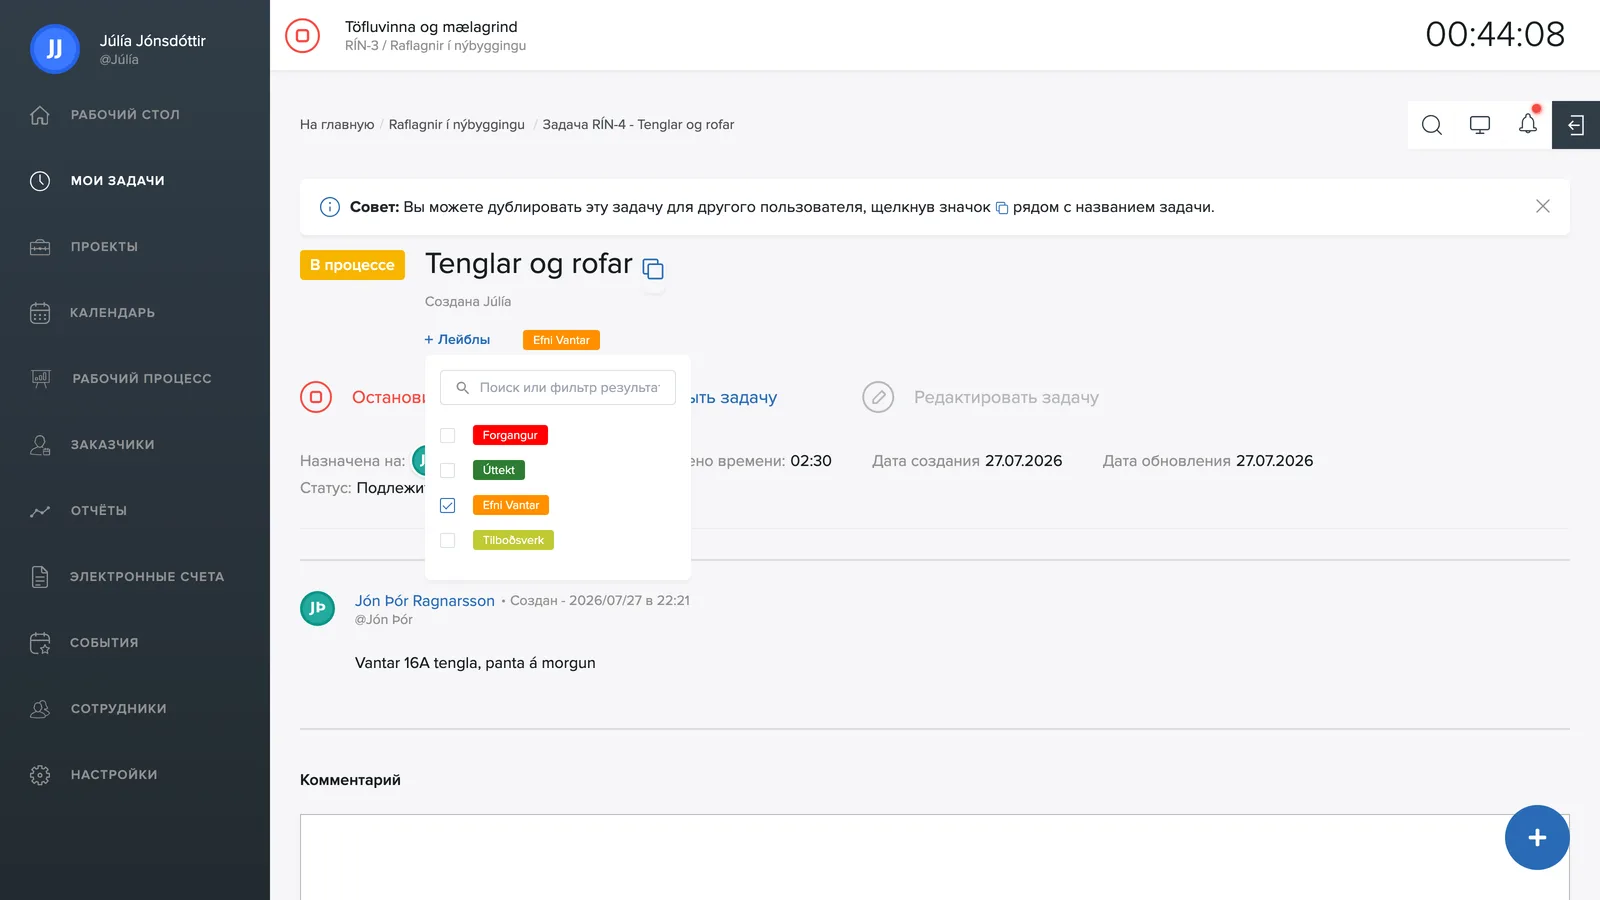Enable the Tilboðsverk label checkbox
Image resolution: width=1600 pixels, height=900 pixels.
click(x=448, y=540)
